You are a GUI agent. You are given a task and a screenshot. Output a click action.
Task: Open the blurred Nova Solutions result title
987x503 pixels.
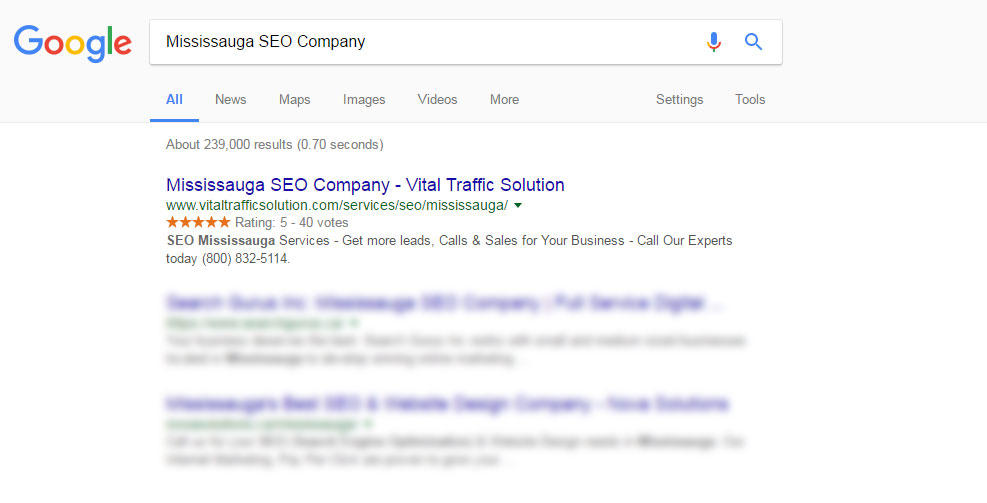click(447, 404)
